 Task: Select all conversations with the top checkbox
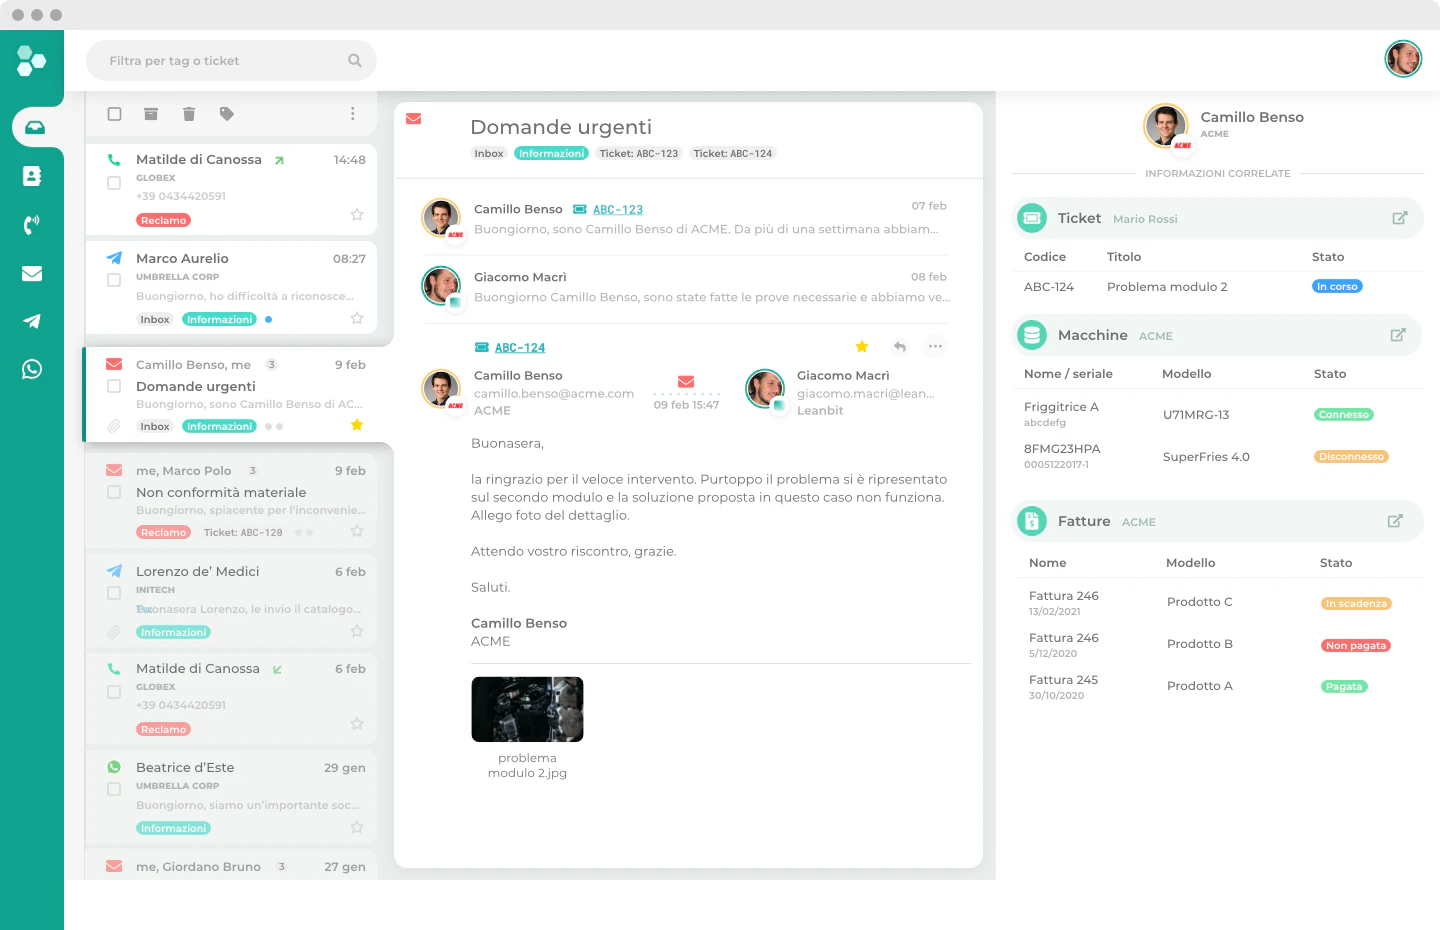(113, 114)
